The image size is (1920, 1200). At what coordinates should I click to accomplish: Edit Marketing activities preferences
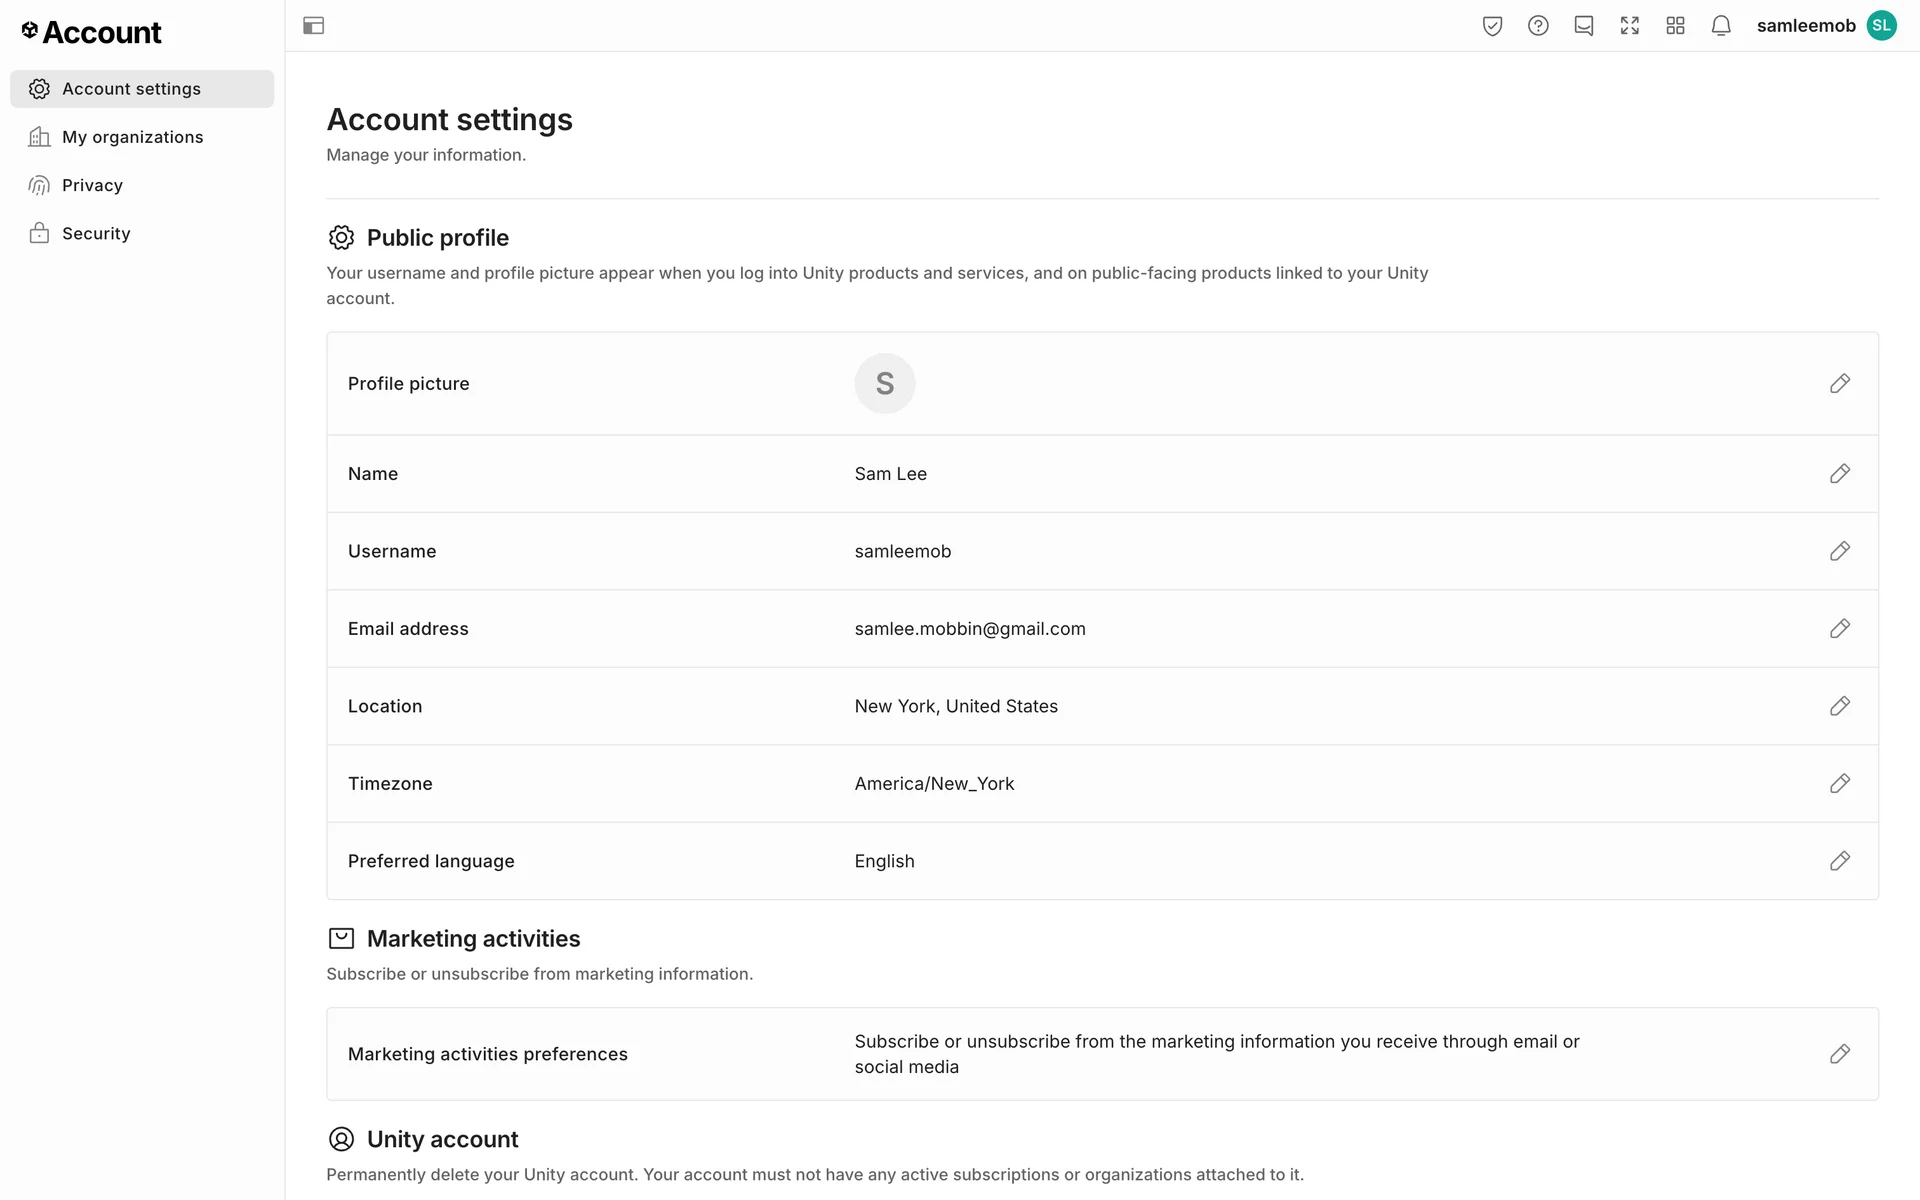1839,1054
